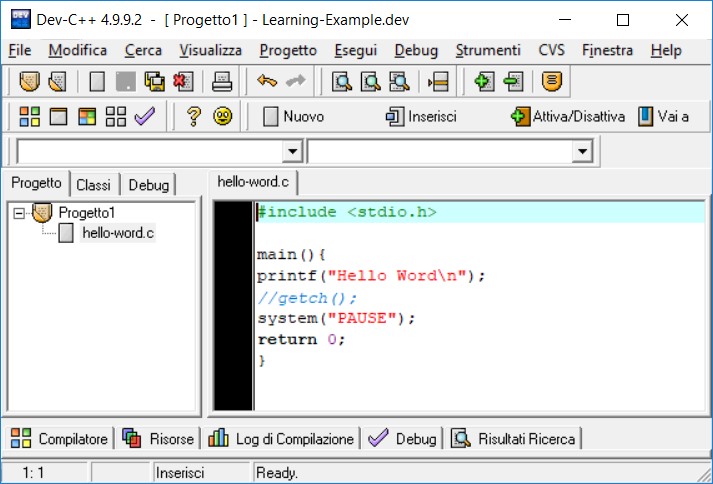Viewport: 713px width, 484px height.
Task: Click Attiva/Disattiva bookmark button
Action: click(x=568, y=116)
